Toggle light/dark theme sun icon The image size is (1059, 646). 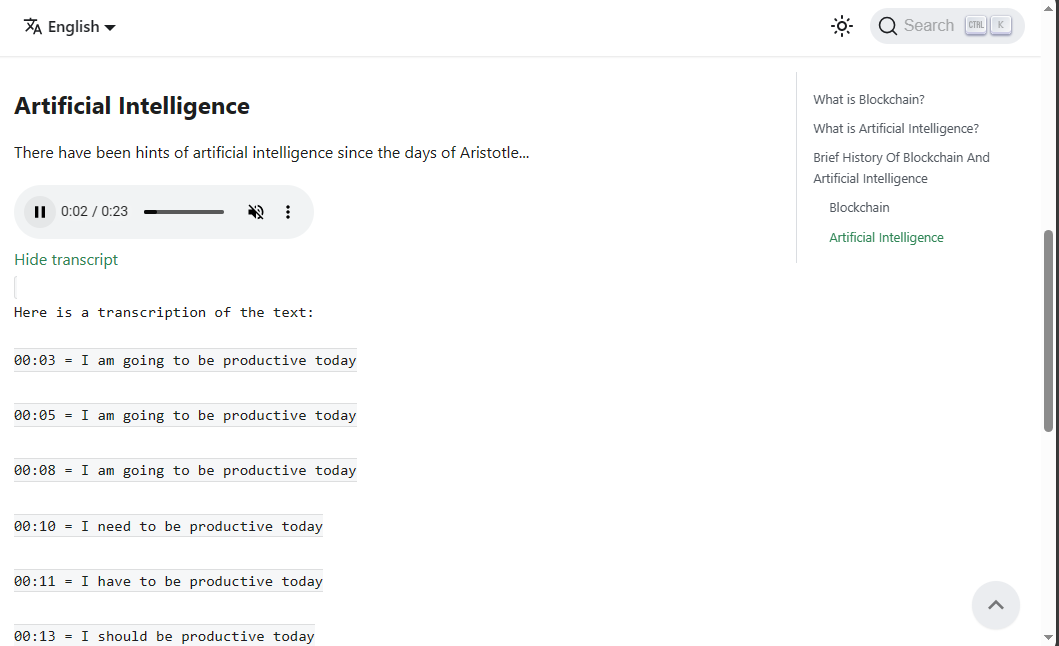(x=842, y=27)
